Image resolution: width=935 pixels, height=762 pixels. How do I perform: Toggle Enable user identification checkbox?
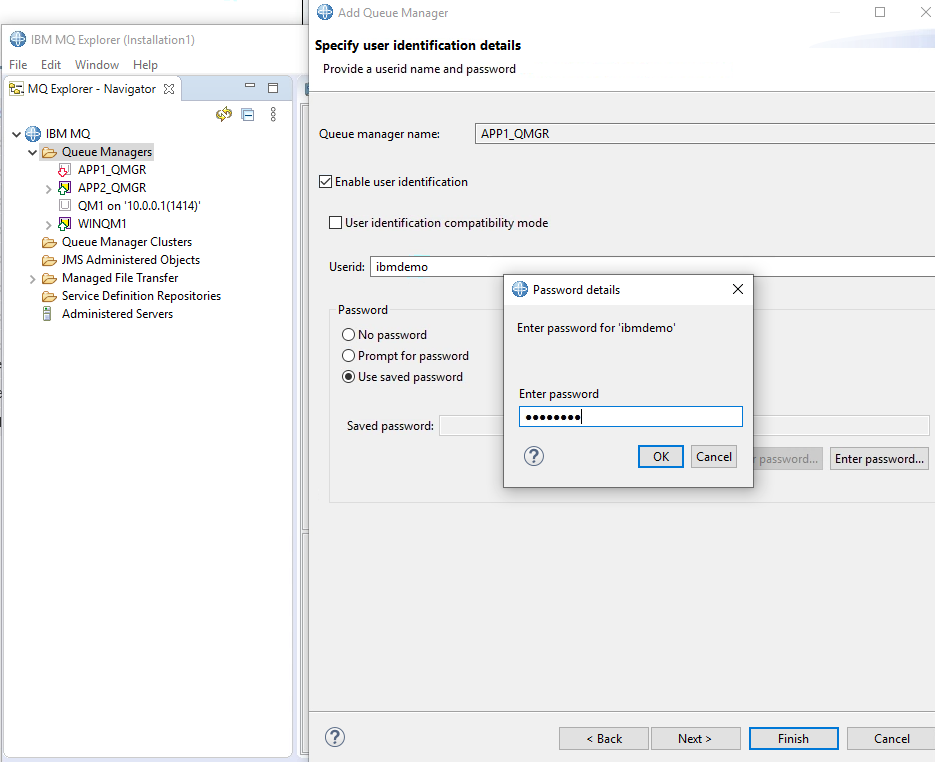click(326, 181)
